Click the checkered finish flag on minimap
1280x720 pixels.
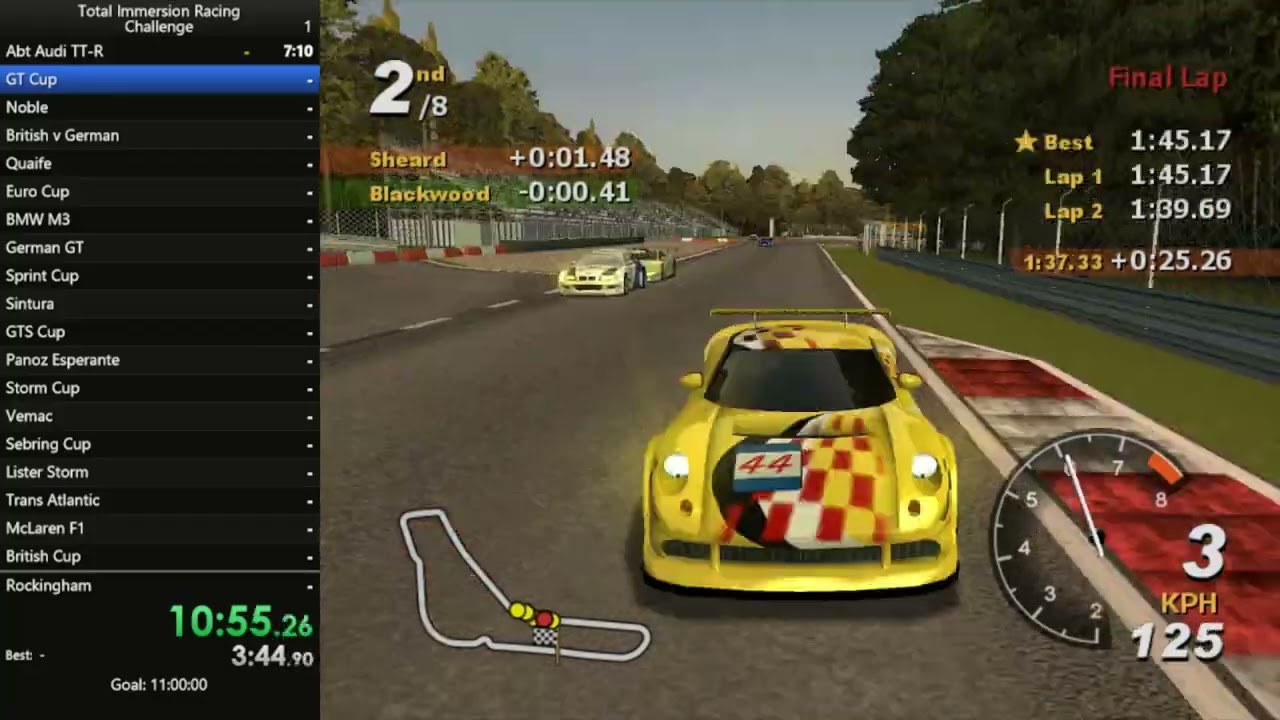545,636
